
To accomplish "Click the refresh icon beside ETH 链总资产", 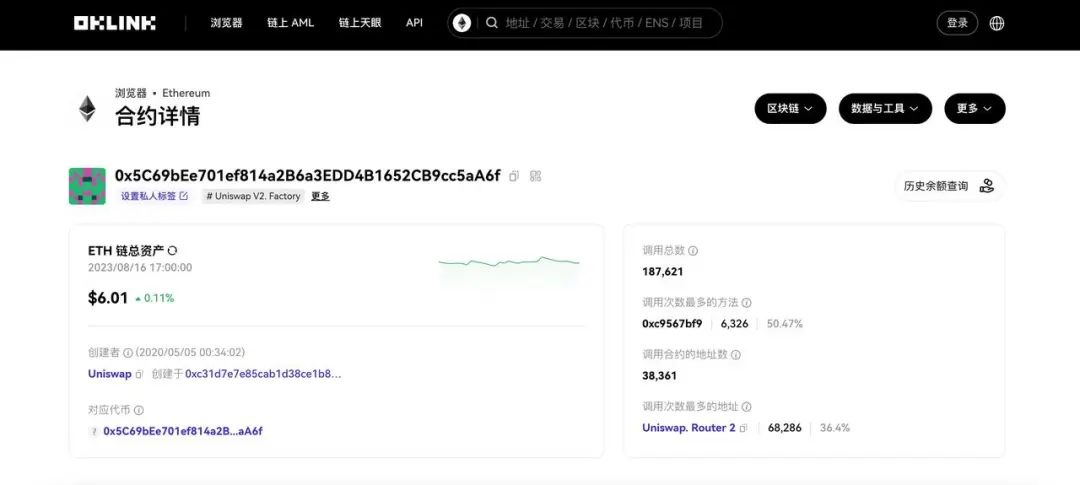I will coord(173,250).
